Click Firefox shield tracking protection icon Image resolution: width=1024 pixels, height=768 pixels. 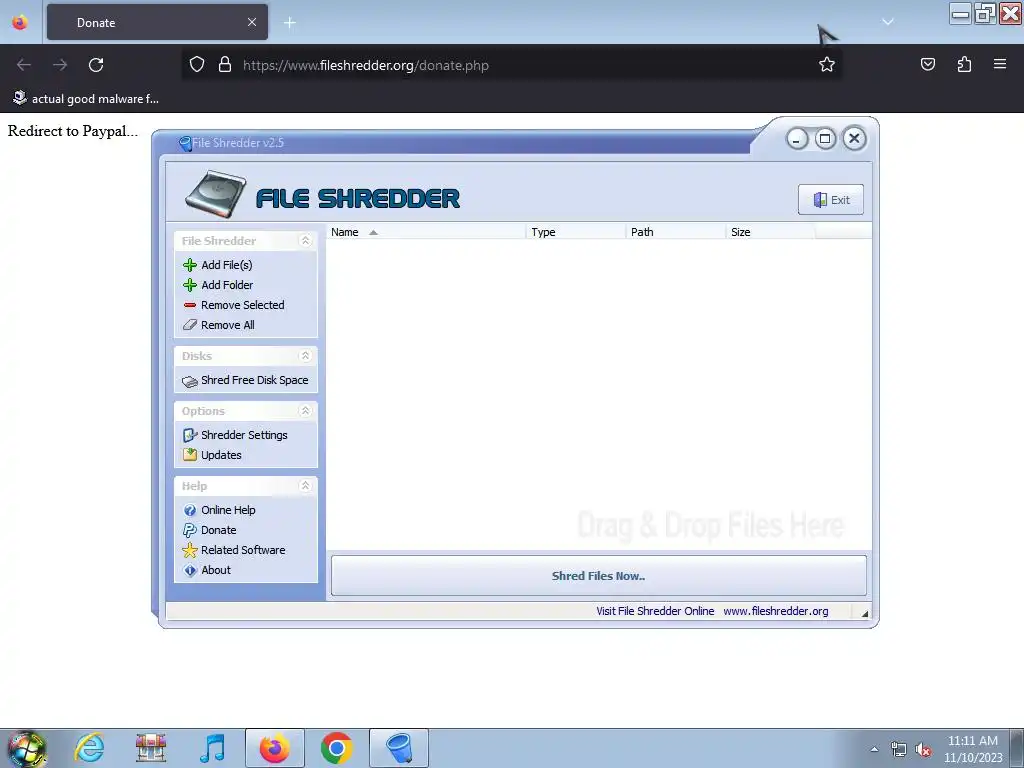point(197,65)
